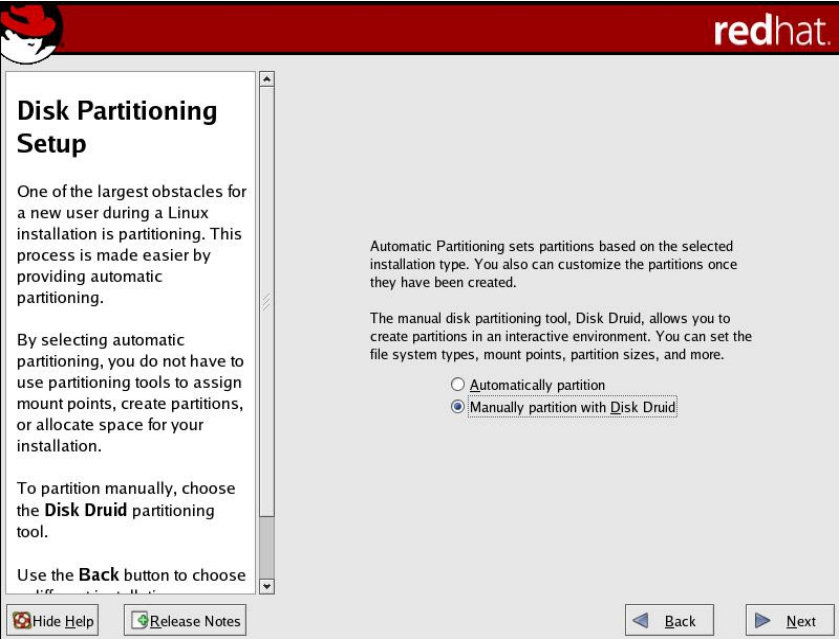Click help panel scrollbar down arrow
The height and width of the screenshot is (640, 839).
[266, 586]
